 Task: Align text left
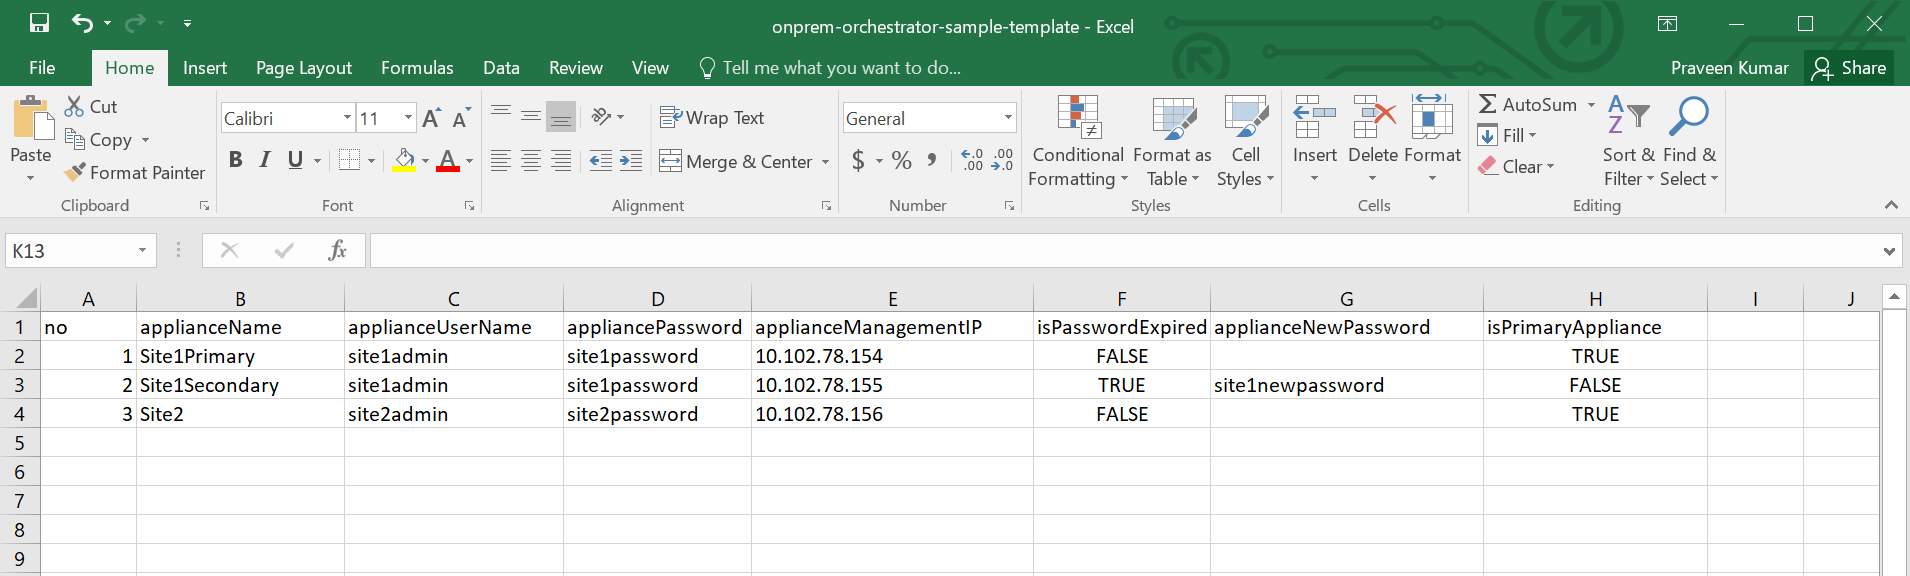501,161
